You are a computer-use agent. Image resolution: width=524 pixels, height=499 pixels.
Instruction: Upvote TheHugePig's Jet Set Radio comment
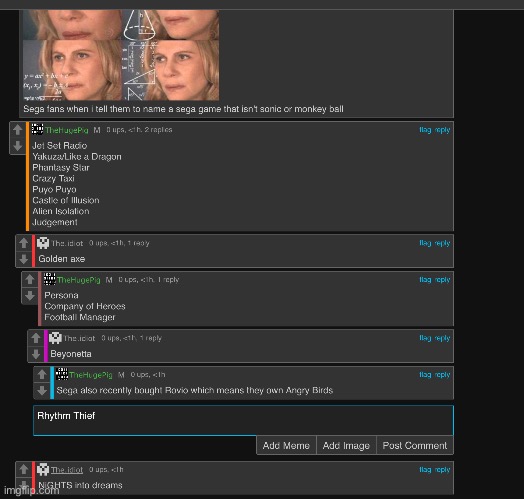(x=18, y=130)
